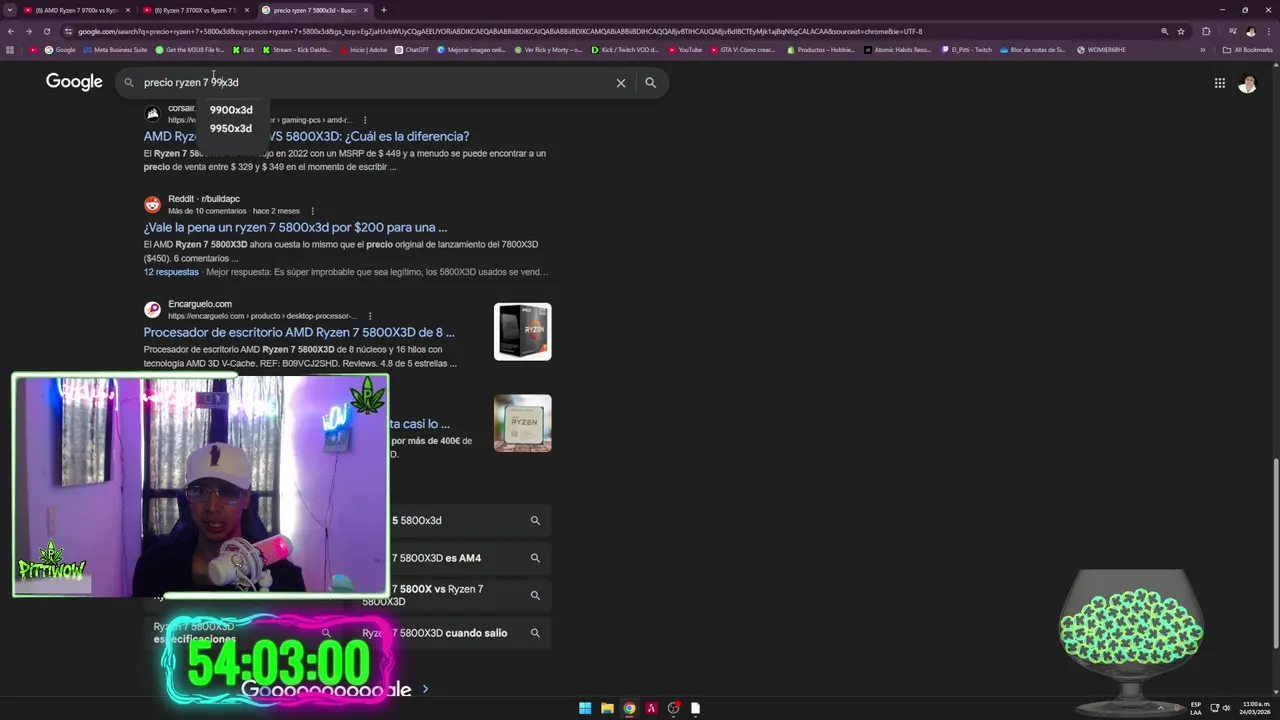Open El_Pitti - Twitch bookmark
Screen dimensions: 1280x720
(967, 49)
